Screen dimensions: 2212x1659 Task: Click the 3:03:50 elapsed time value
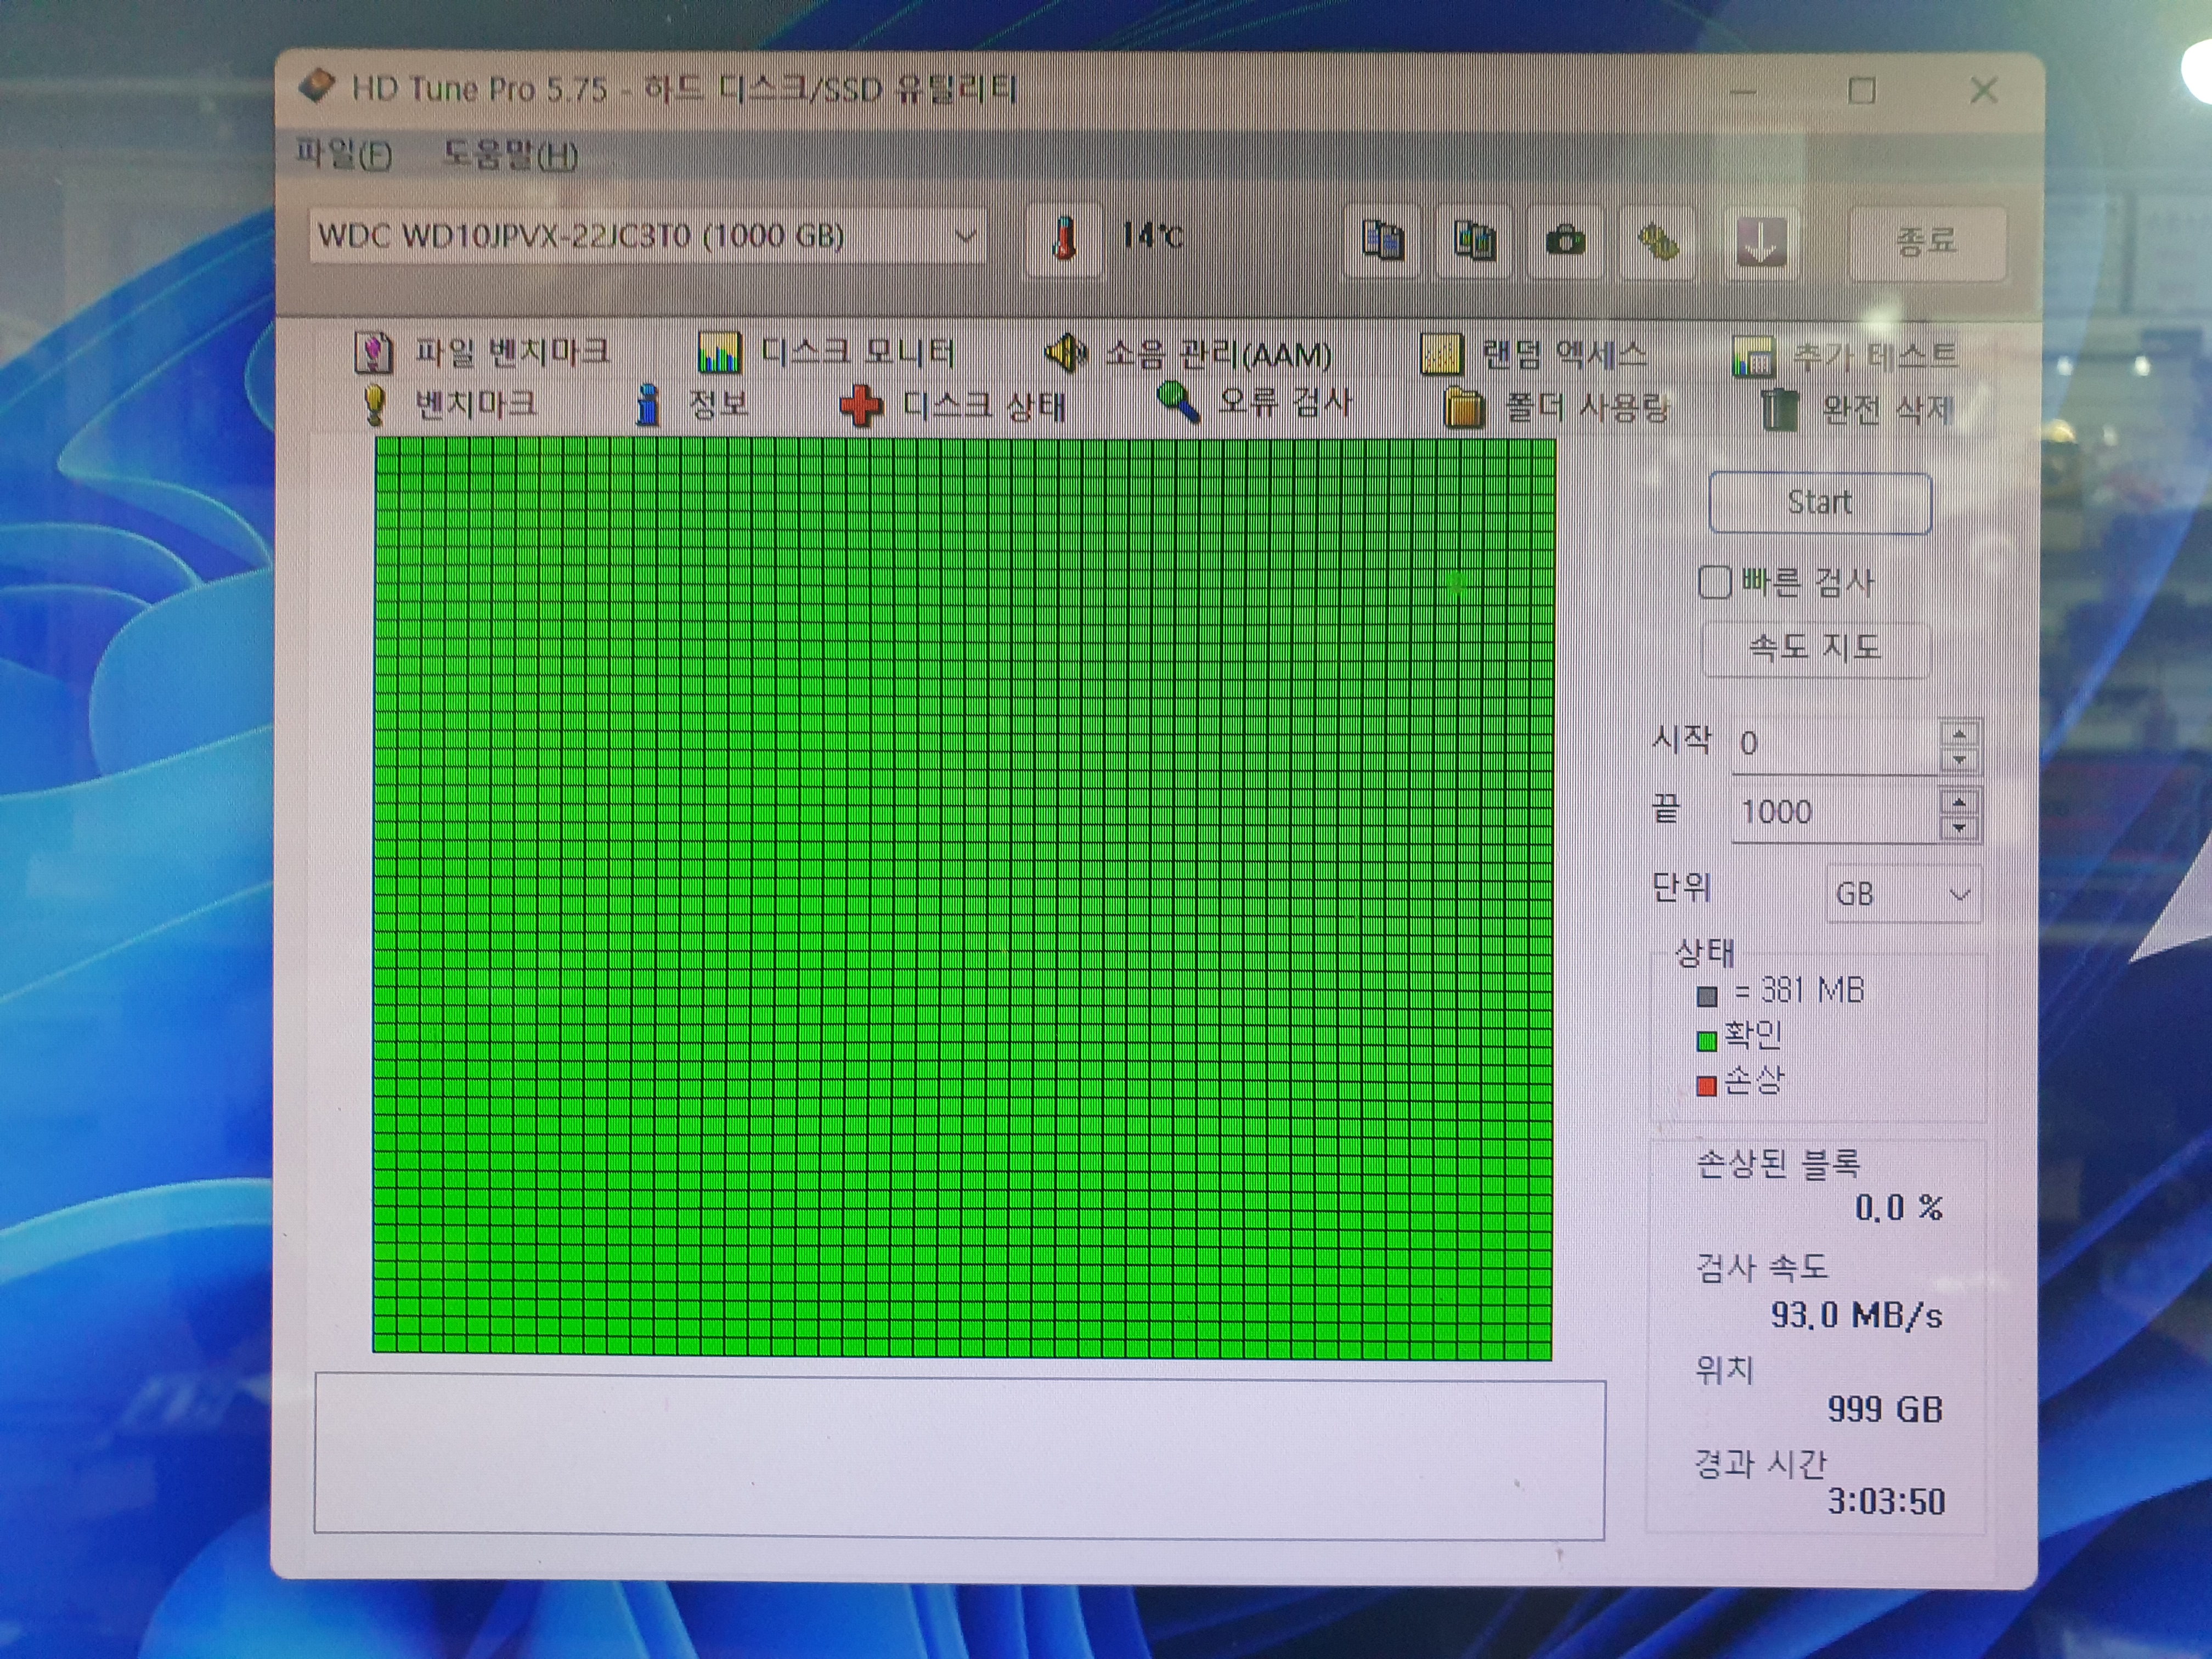click(1887, 1502)
